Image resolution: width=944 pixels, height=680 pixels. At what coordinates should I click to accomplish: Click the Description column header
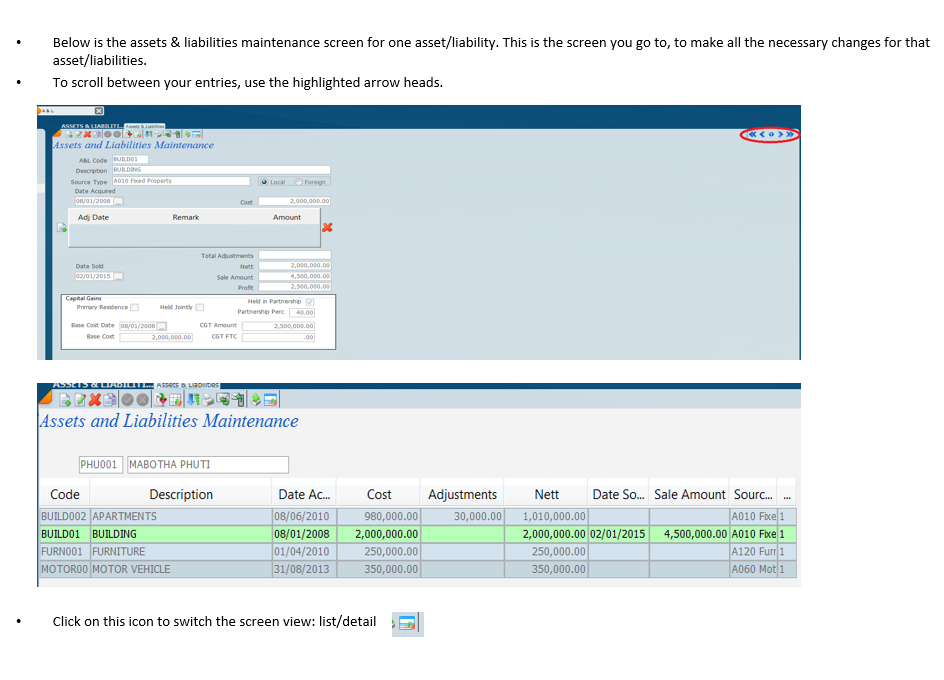(181, 494)
